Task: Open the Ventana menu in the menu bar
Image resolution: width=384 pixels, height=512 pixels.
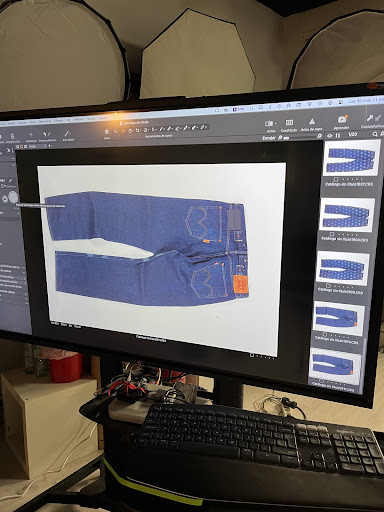Action: pyautogui.click(x=79, y=120)
